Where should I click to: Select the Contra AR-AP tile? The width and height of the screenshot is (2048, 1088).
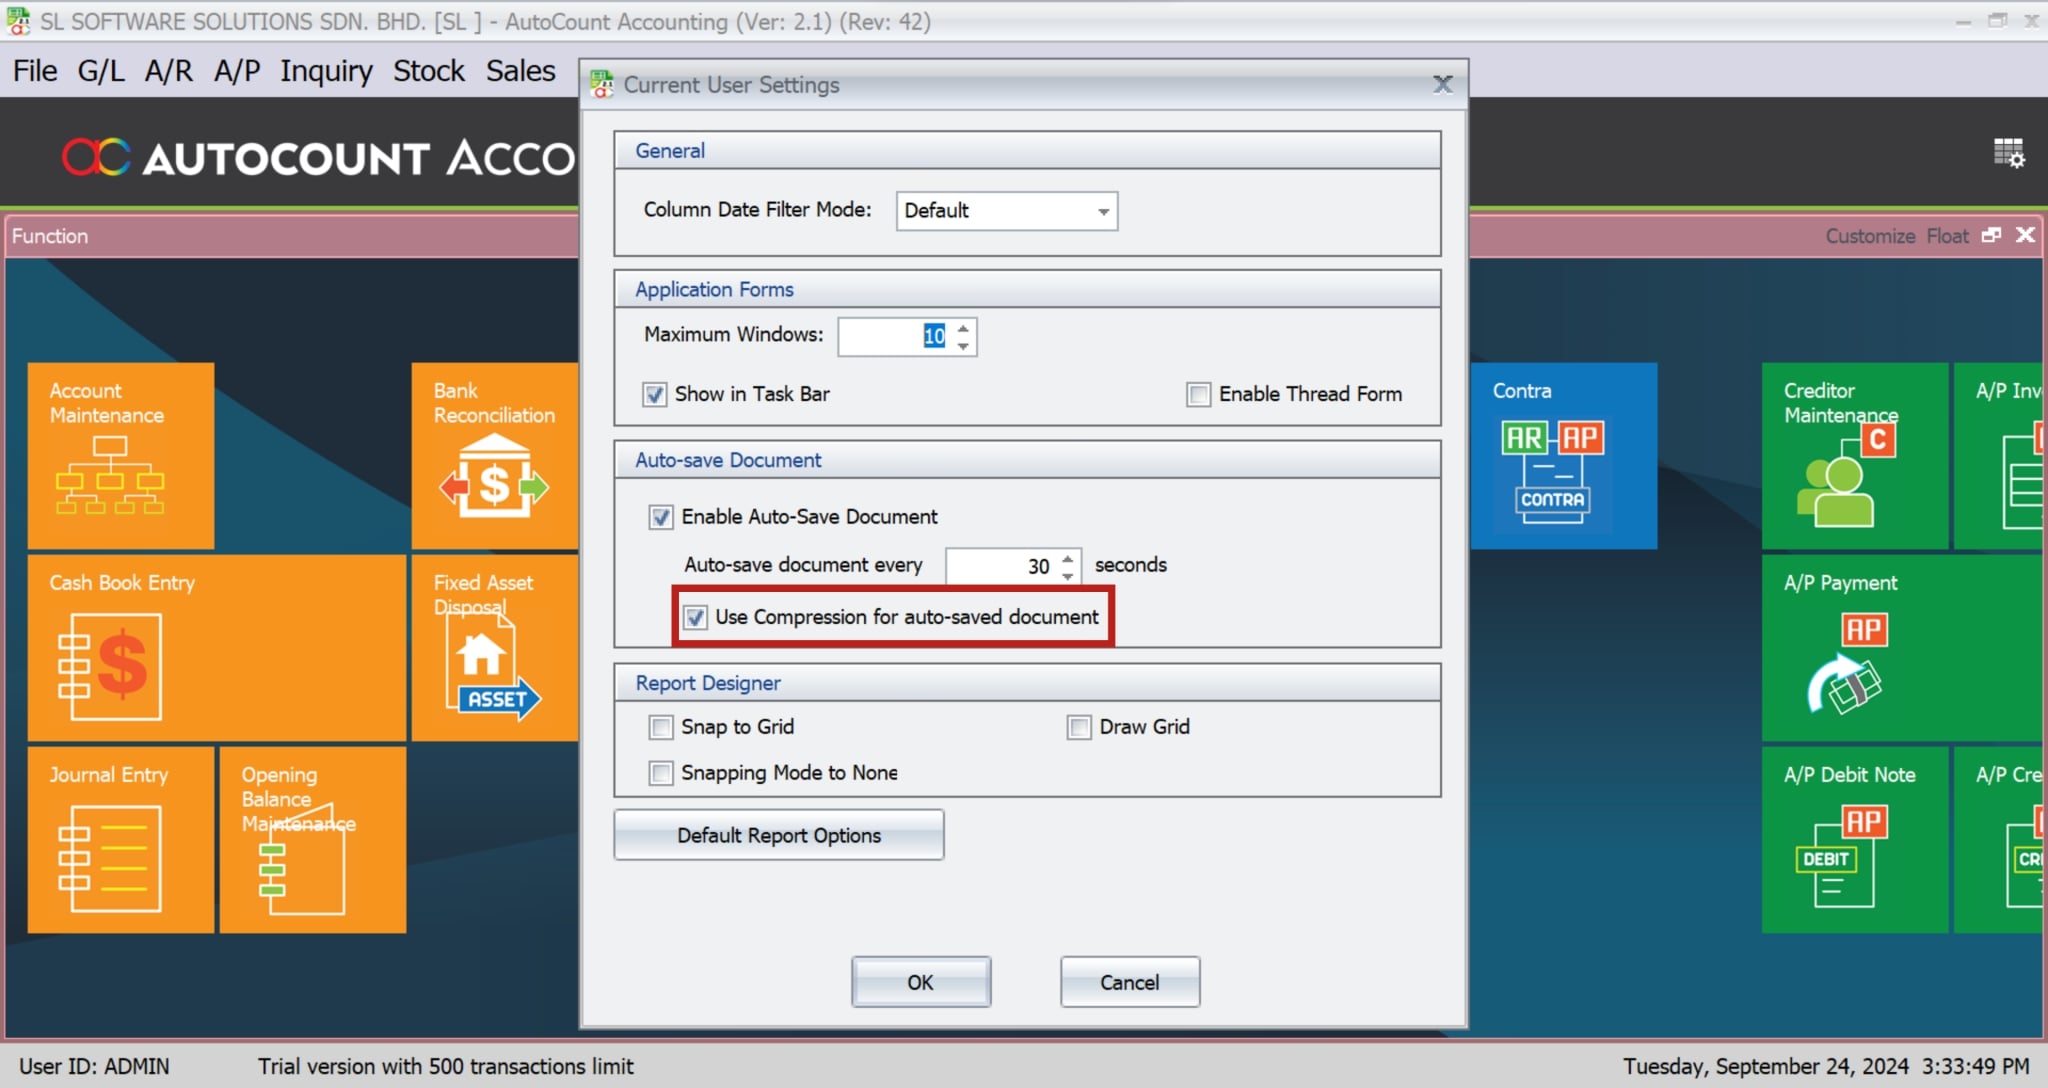coord(1564,455)
